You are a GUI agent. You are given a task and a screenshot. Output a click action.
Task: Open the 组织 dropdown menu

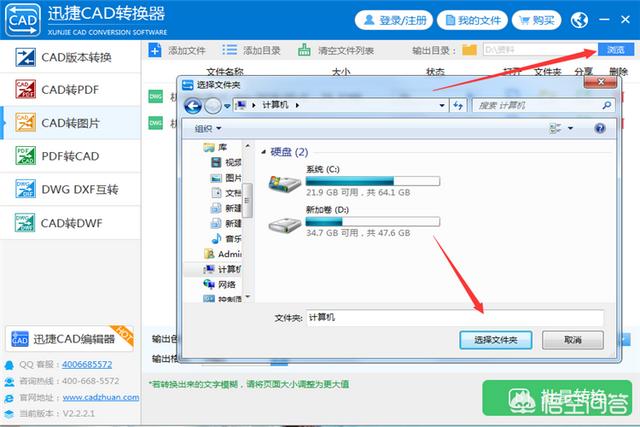[x=208, y=129]
